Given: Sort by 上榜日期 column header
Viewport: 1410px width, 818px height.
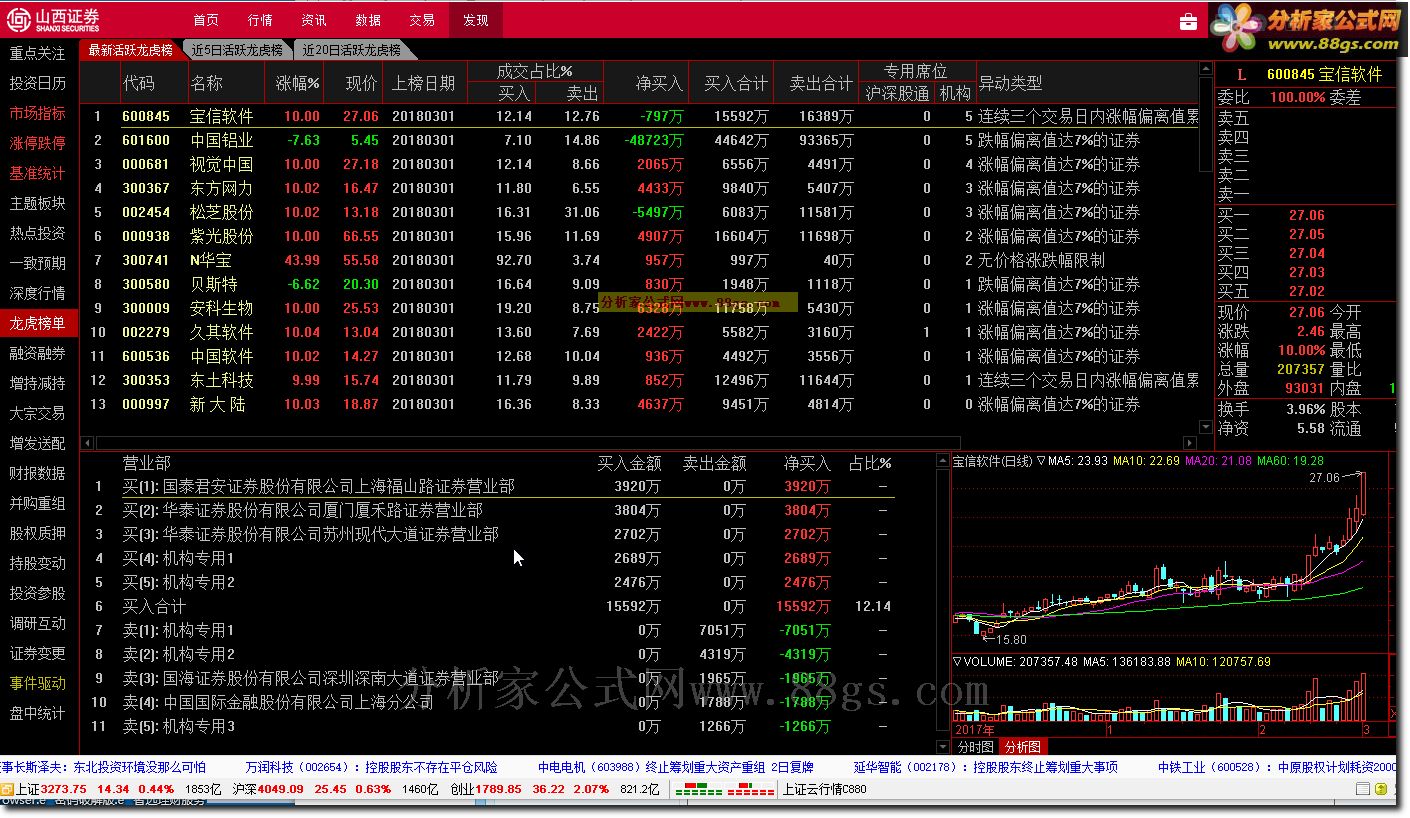Looking at the screenshot, I should coord(424,84).
